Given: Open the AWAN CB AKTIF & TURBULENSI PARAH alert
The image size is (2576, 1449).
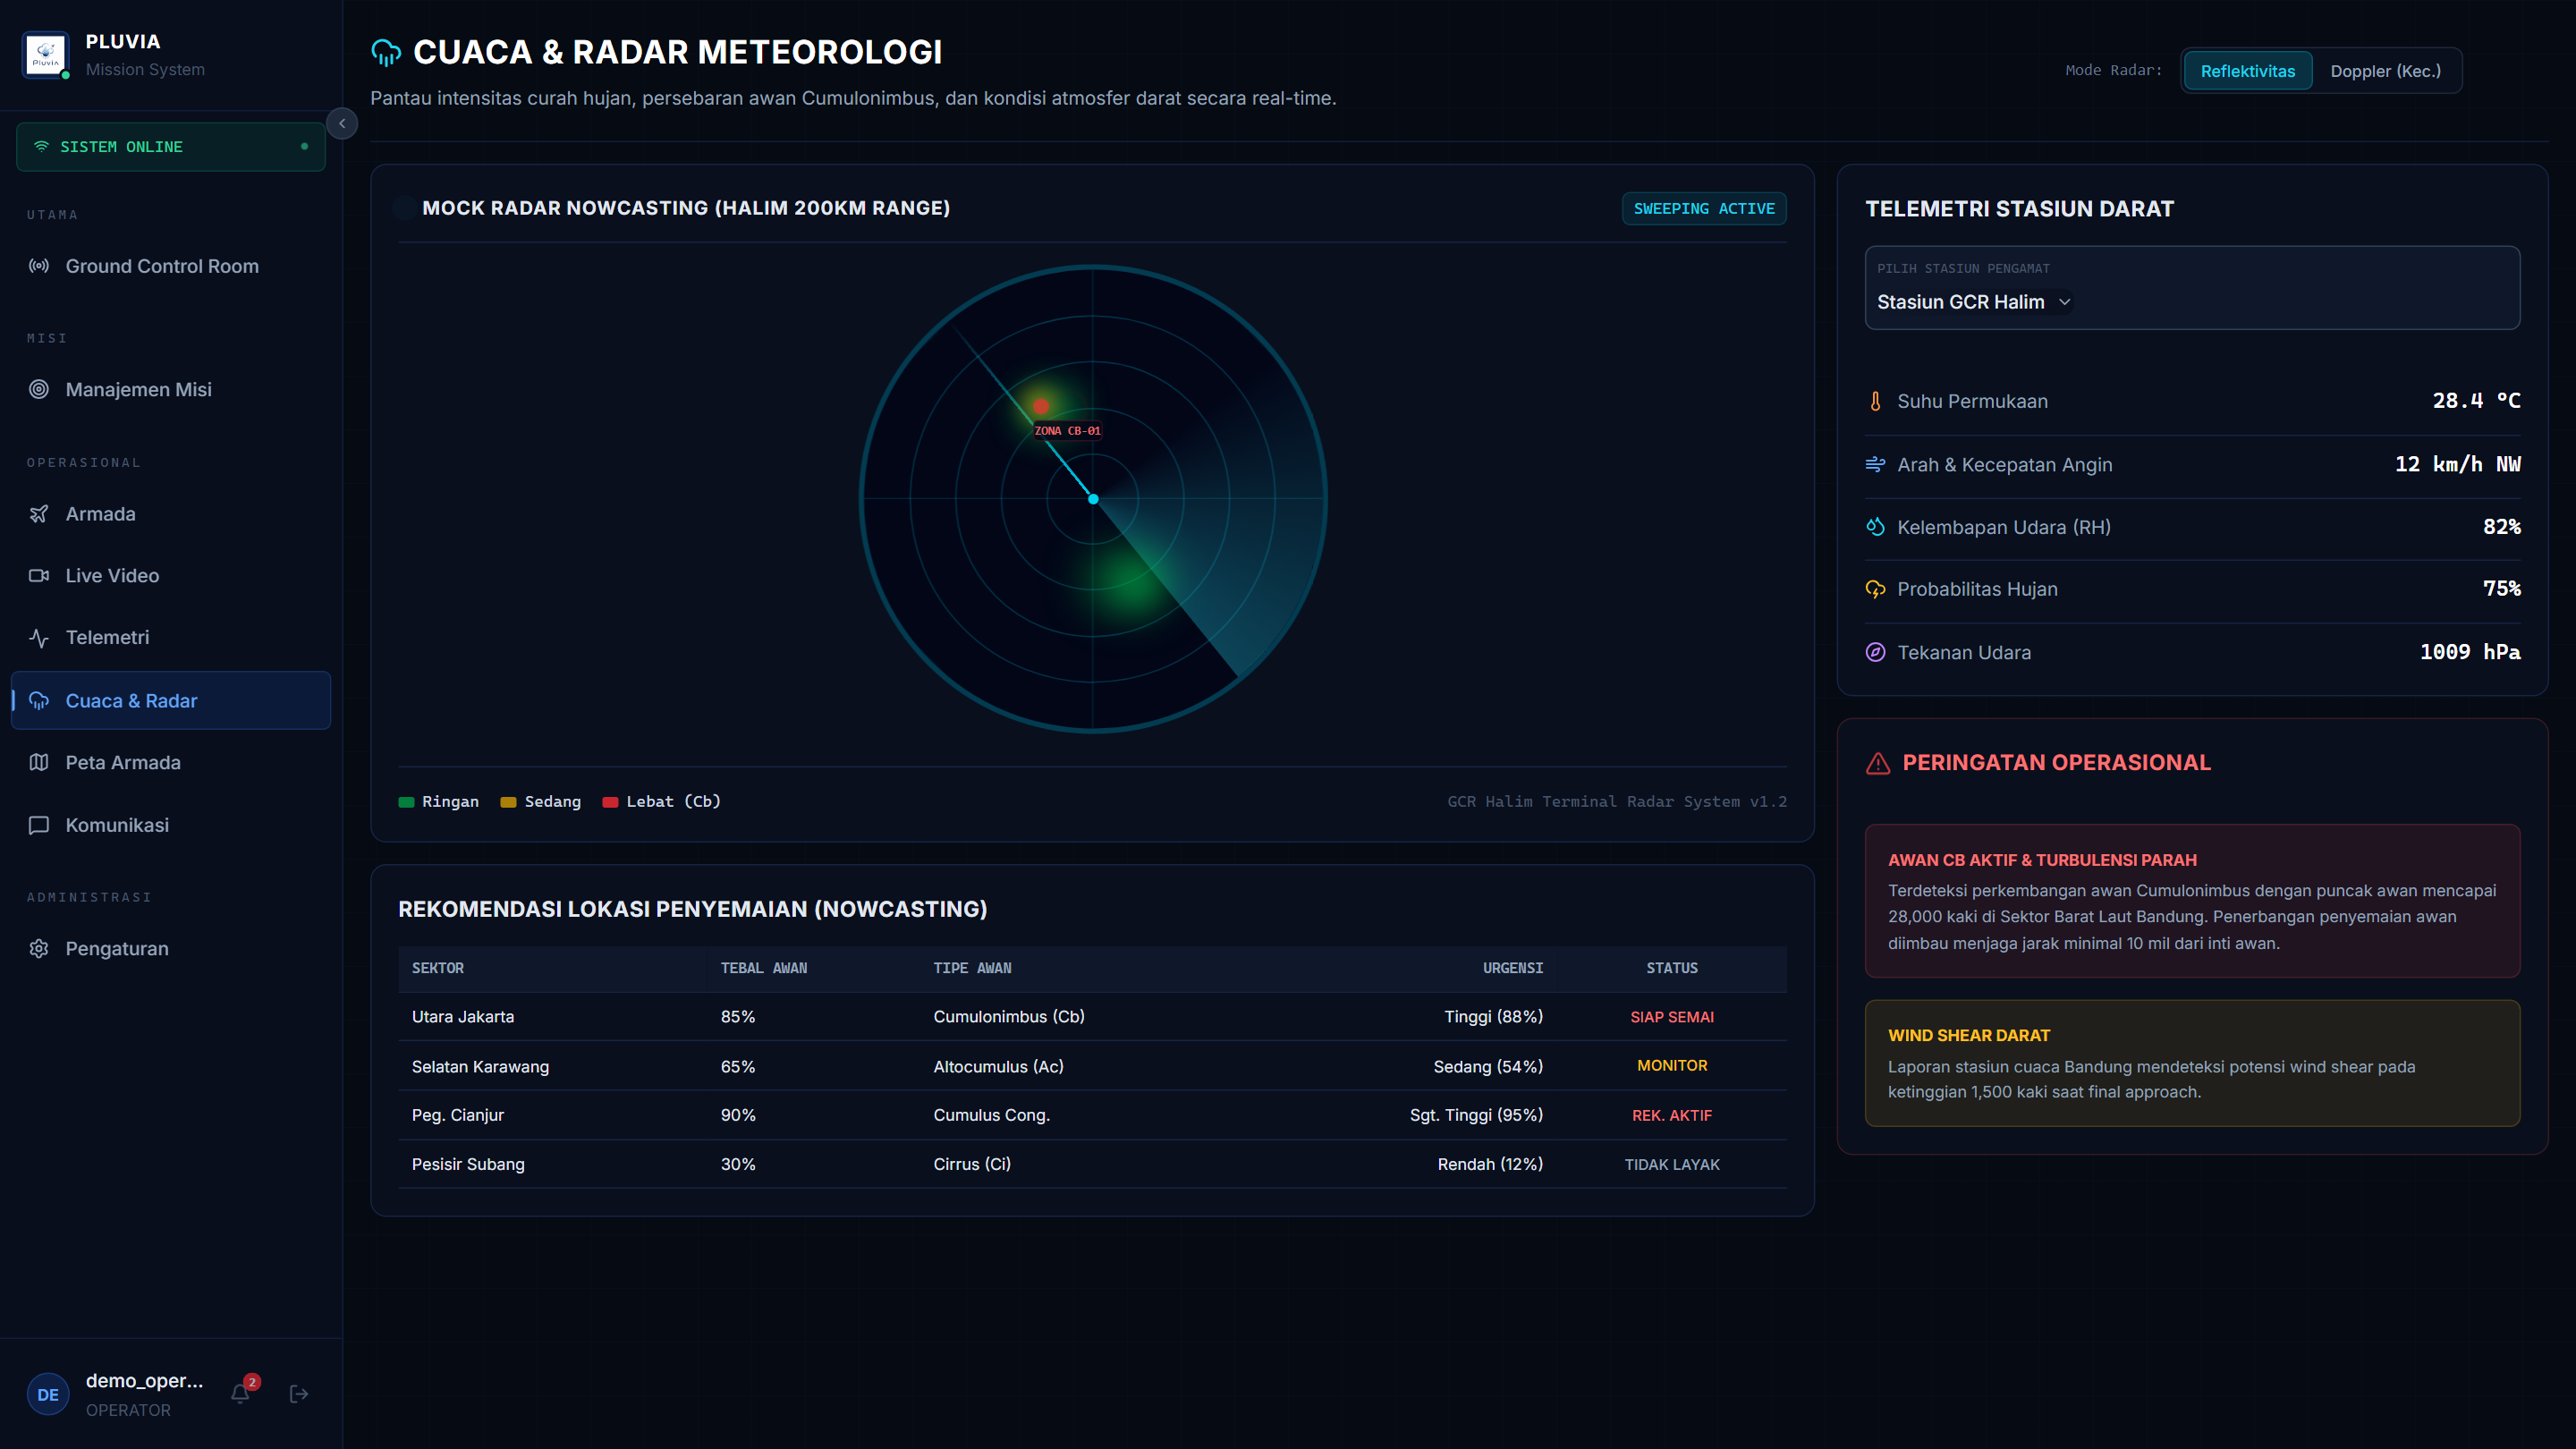Looking at the screenshot, I should click(2192, 901).
